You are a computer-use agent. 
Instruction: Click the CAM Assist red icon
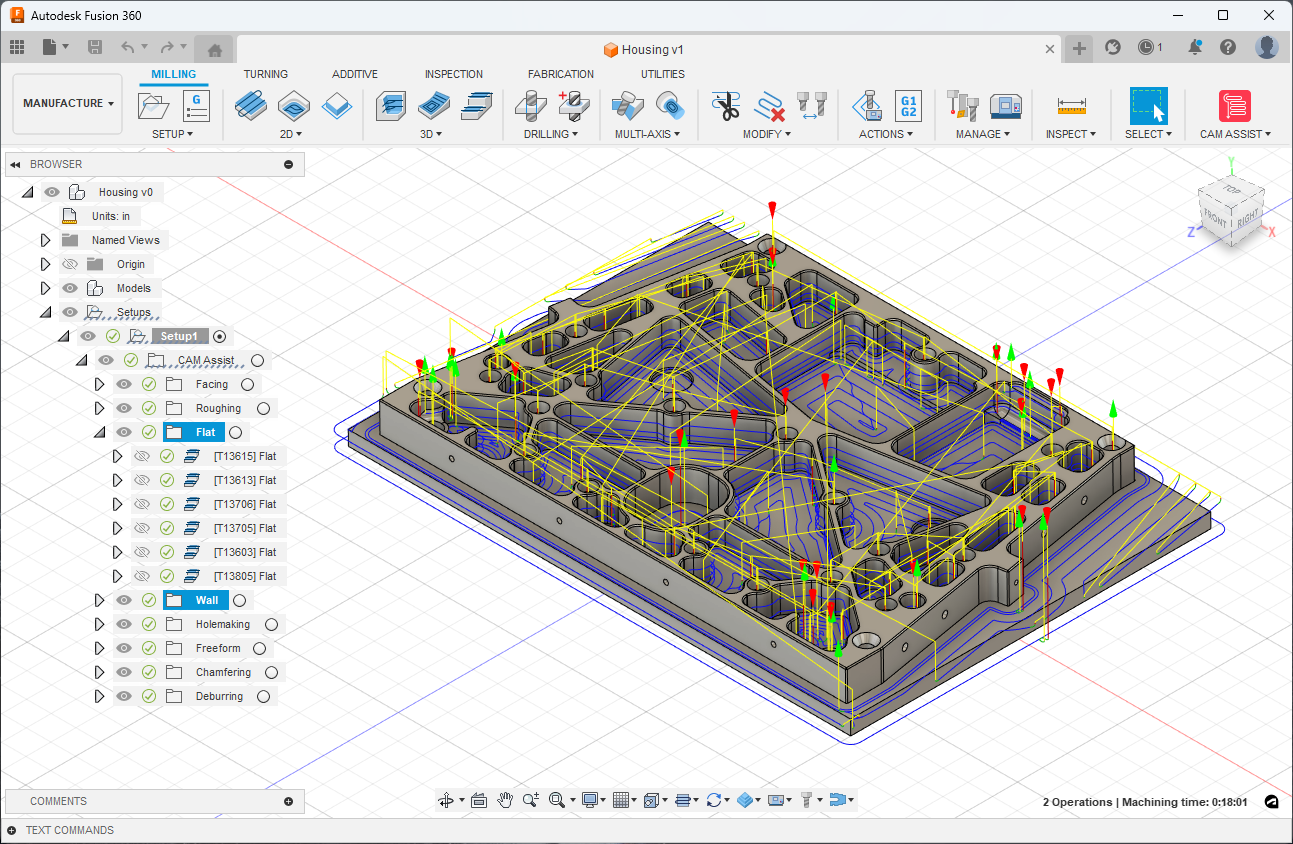[x=1235, y=105]
